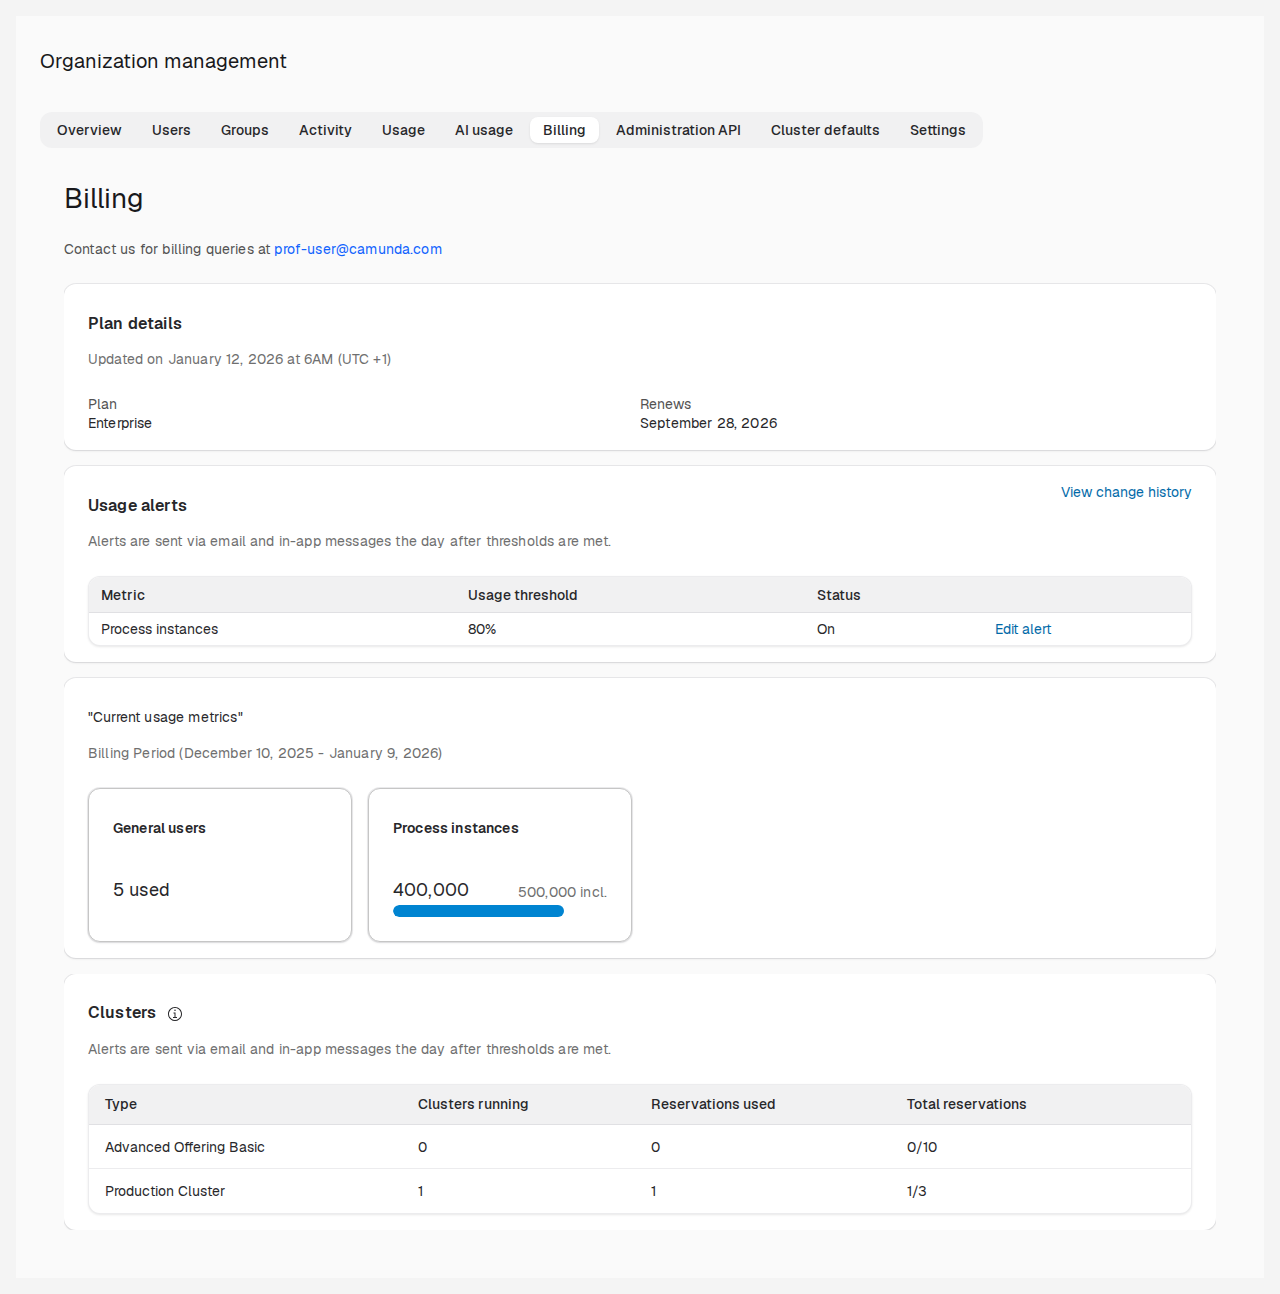Click the Production Cluster row label

coord(165,1191)
